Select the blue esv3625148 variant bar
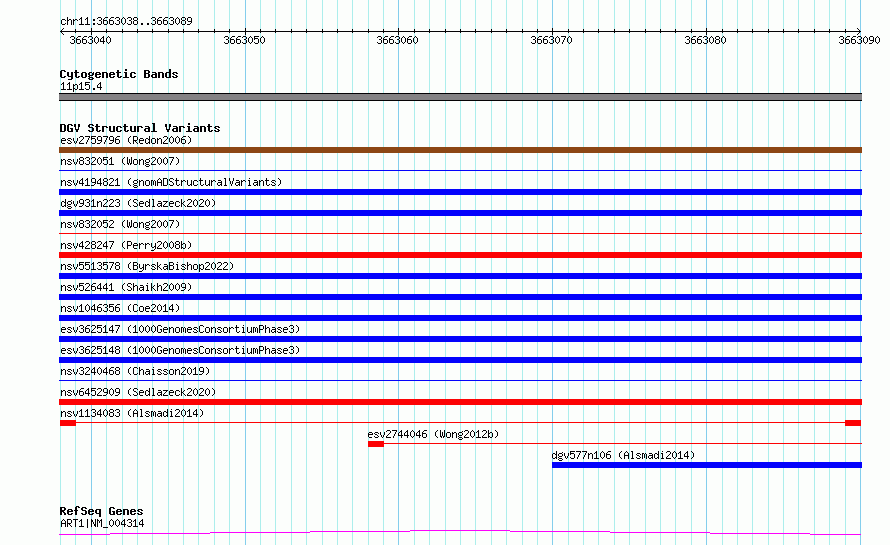 [460, 360]
